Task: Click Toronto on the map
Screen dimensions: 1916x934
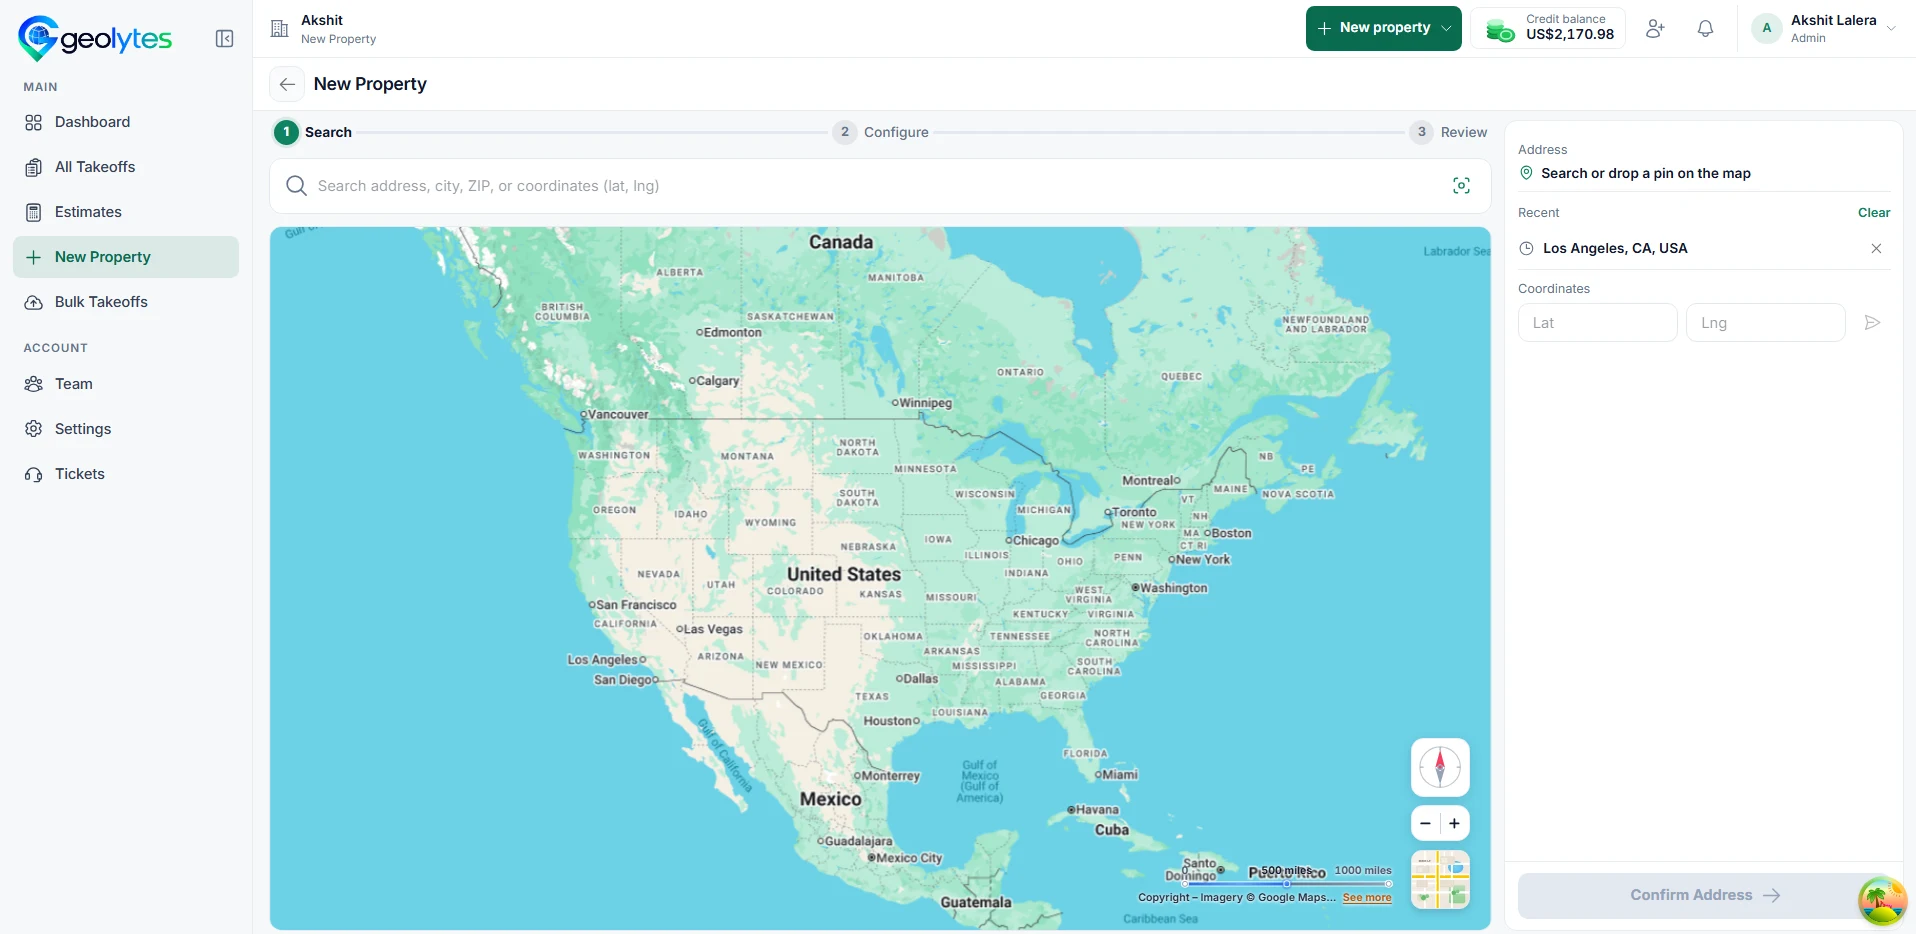Action: pyautogui.click(x=1131, y=512)
